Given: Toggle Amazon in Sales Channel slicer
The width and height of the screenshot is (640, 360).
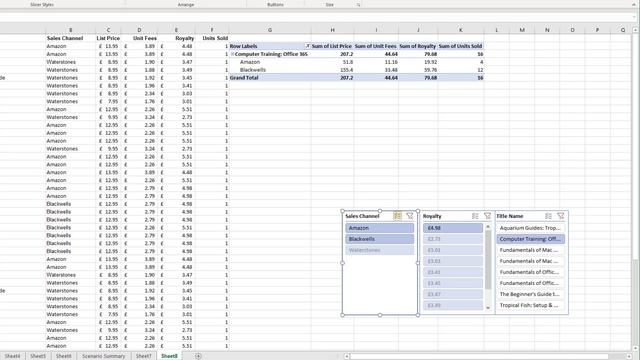Looking at the screenshot, I should pos(380,228).
